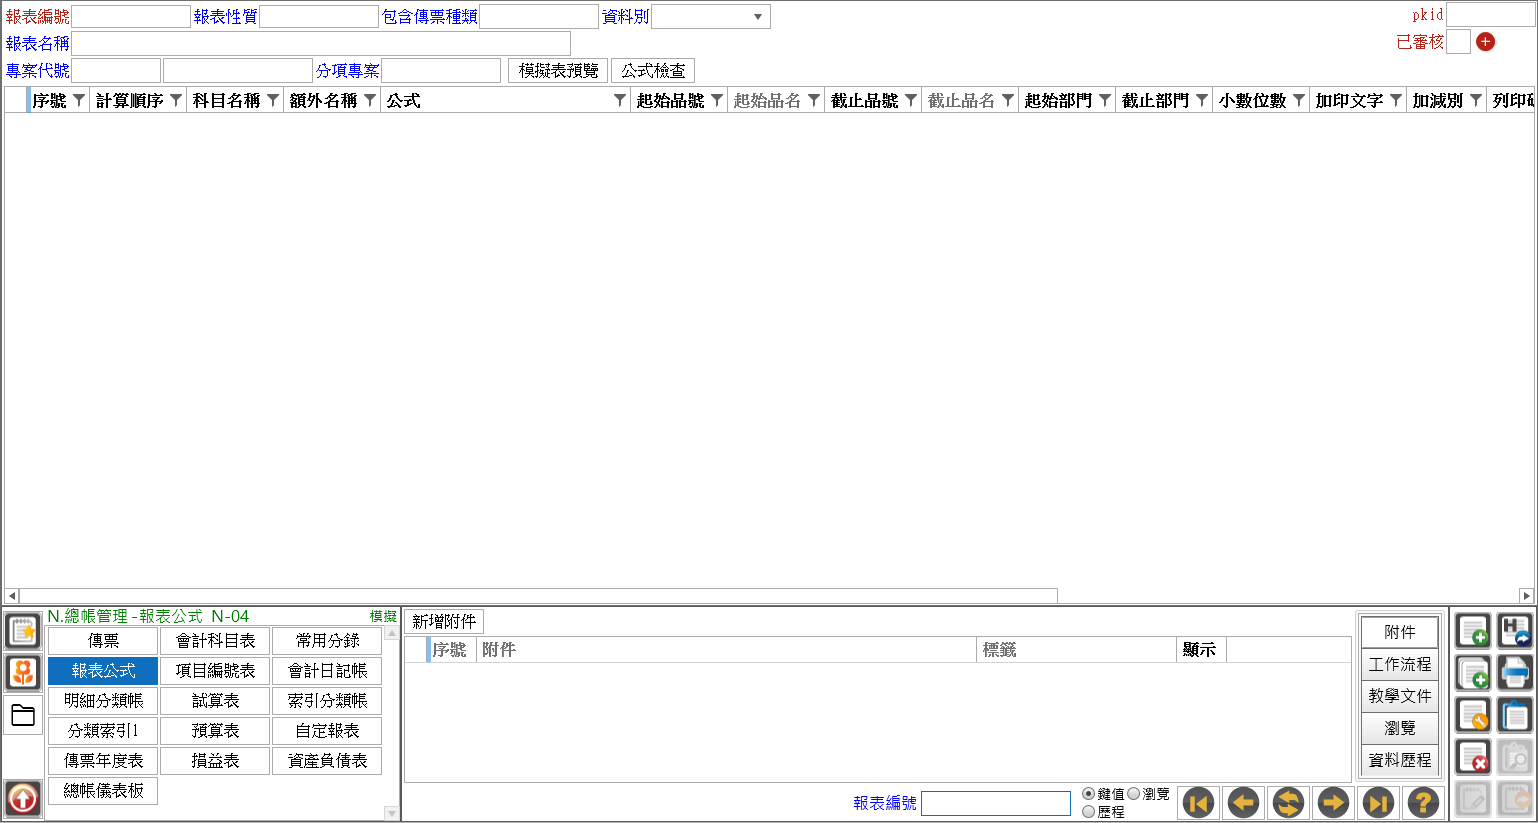Click the delete document icon with red X
The width and height of the screenshot is (1538, 823).
(1473, 757)
